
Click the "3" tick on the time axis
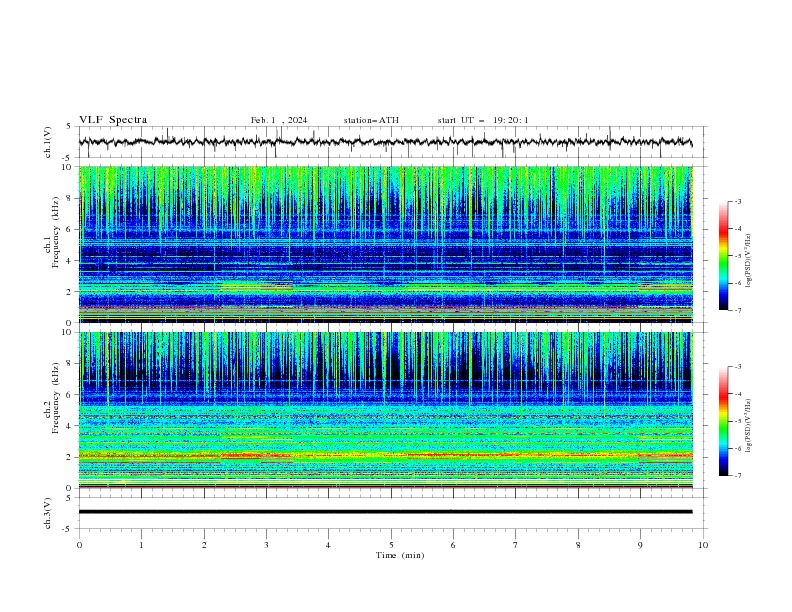tap(266, 545)
